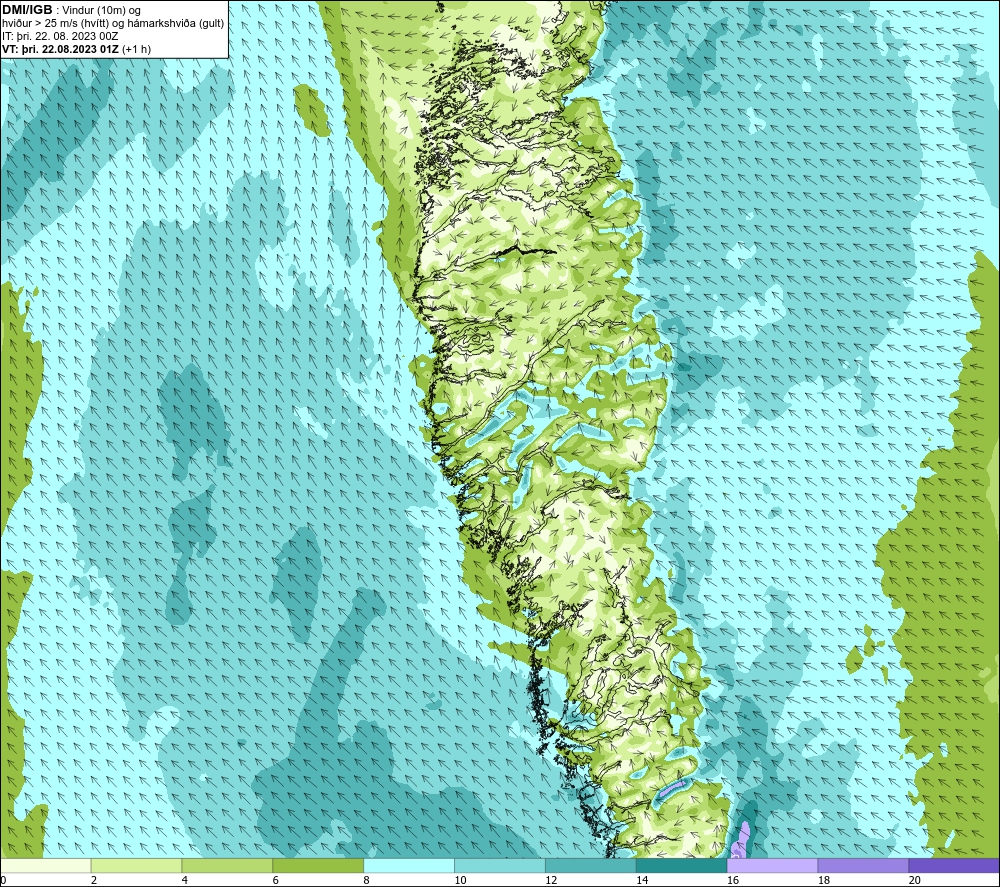Click the scale label "8"
This screenshot has width=1000, height=887.
[367, 880]
